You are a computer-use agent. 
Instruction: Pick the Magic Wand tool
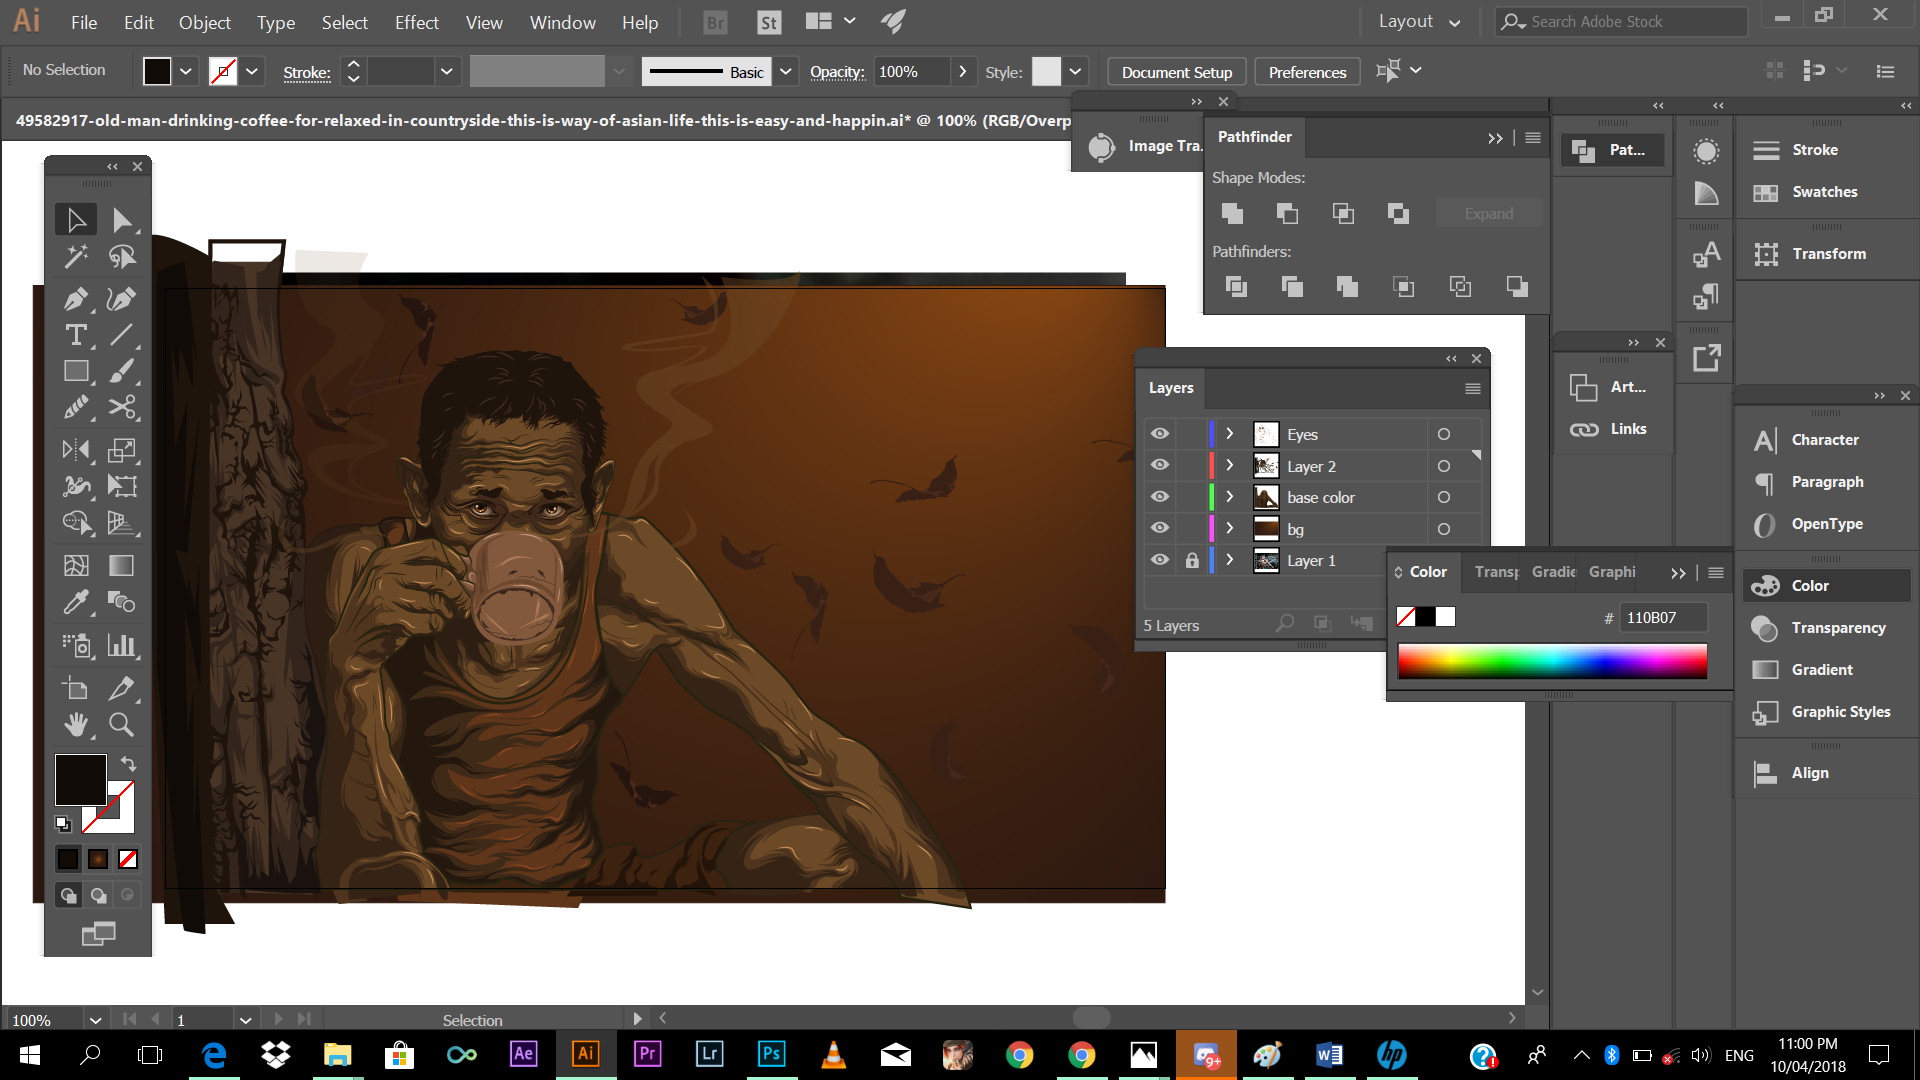coord(76,257)
